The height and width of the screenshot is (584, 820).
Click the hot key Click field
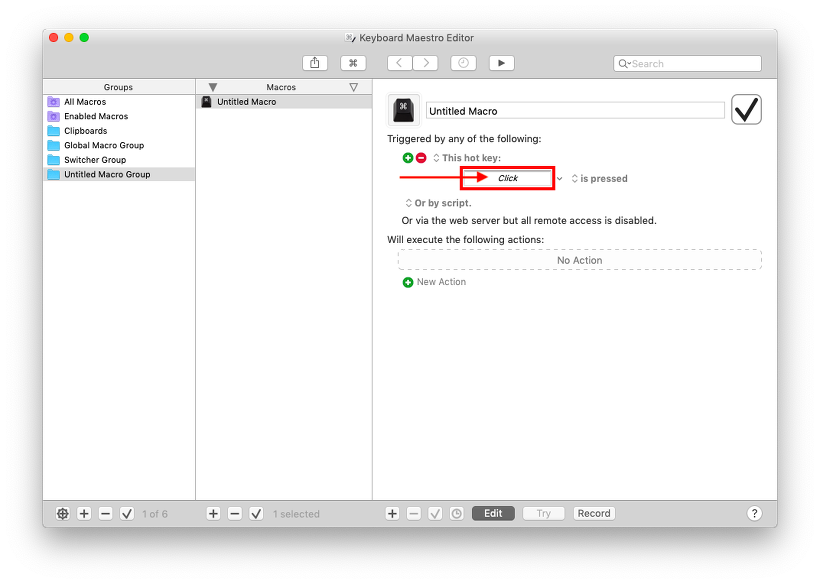pyautogui.click(x=507, y=178)
